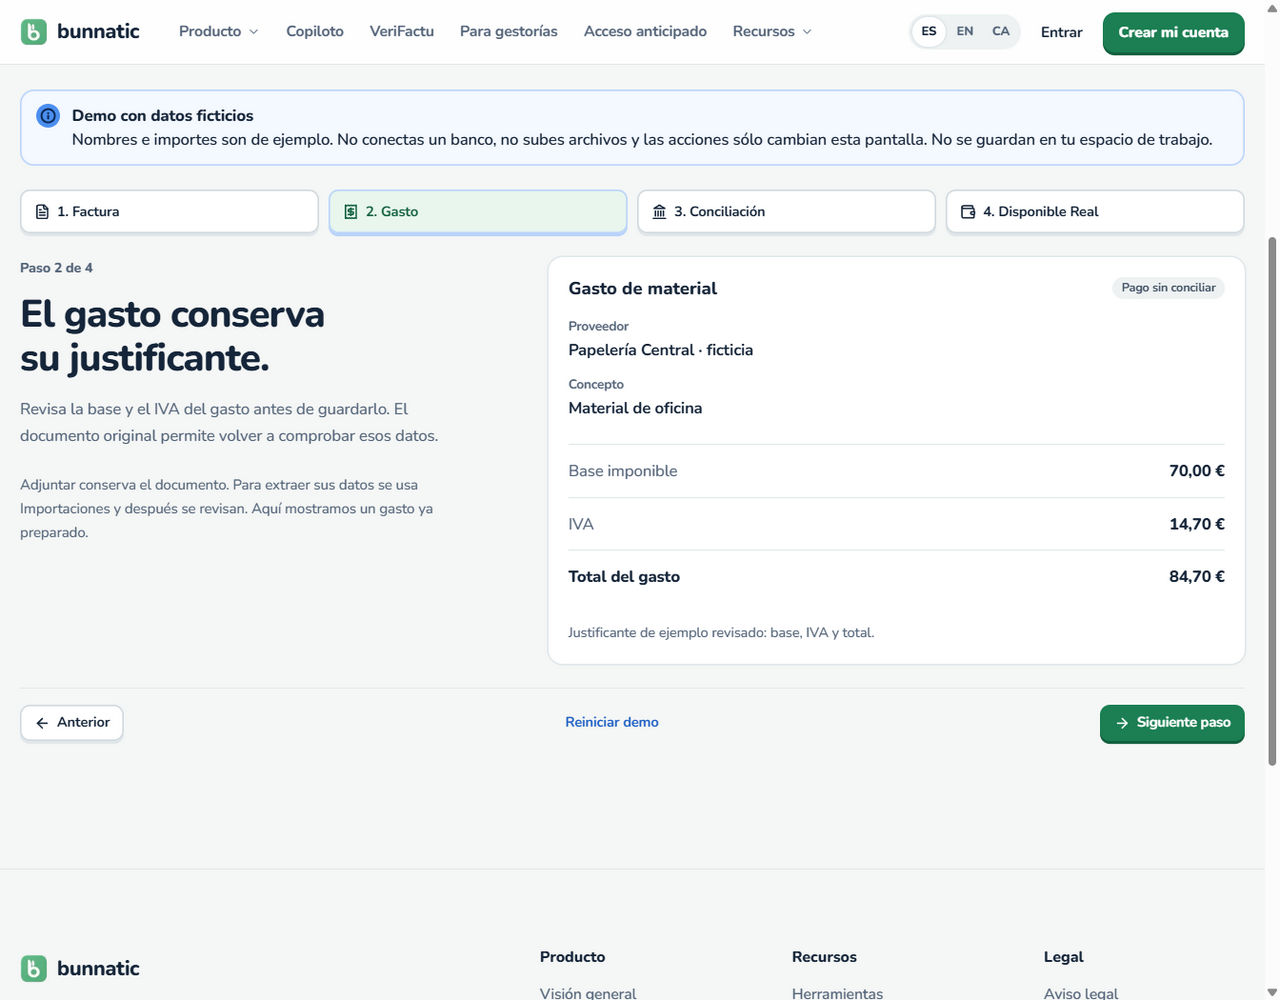The width and height of the screenshot is (1280, 1000).
Task: Select the 4. Disponible Real step tab
Action: [1095, 212]
